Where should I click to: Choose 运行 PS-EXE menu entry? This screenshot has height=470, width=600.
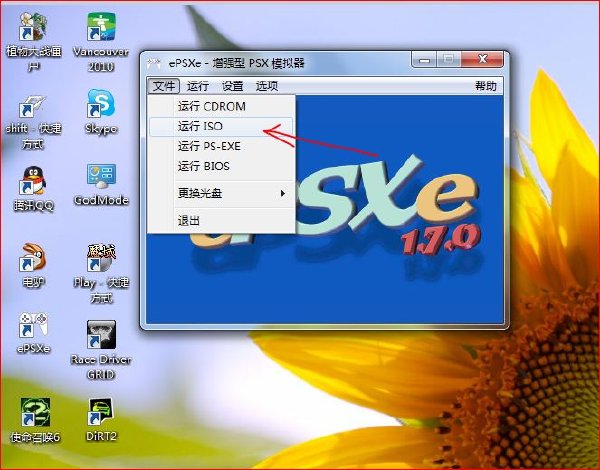pyautogui.click(x=221, y=146)
